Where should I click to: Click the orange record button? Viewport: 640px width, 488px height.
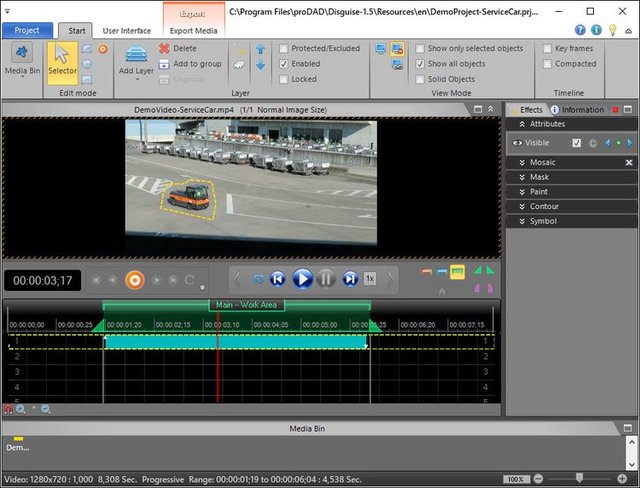point(134,280)
